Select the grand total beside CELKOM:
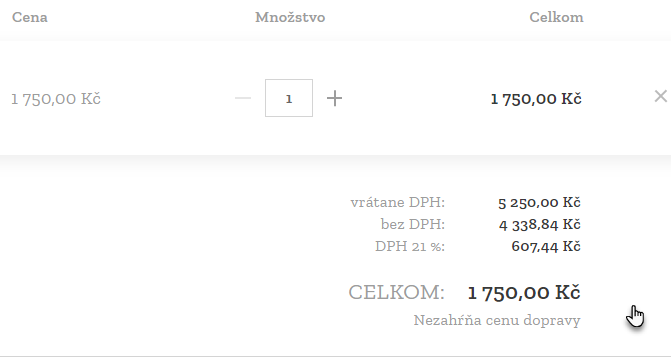 (524, 293)
